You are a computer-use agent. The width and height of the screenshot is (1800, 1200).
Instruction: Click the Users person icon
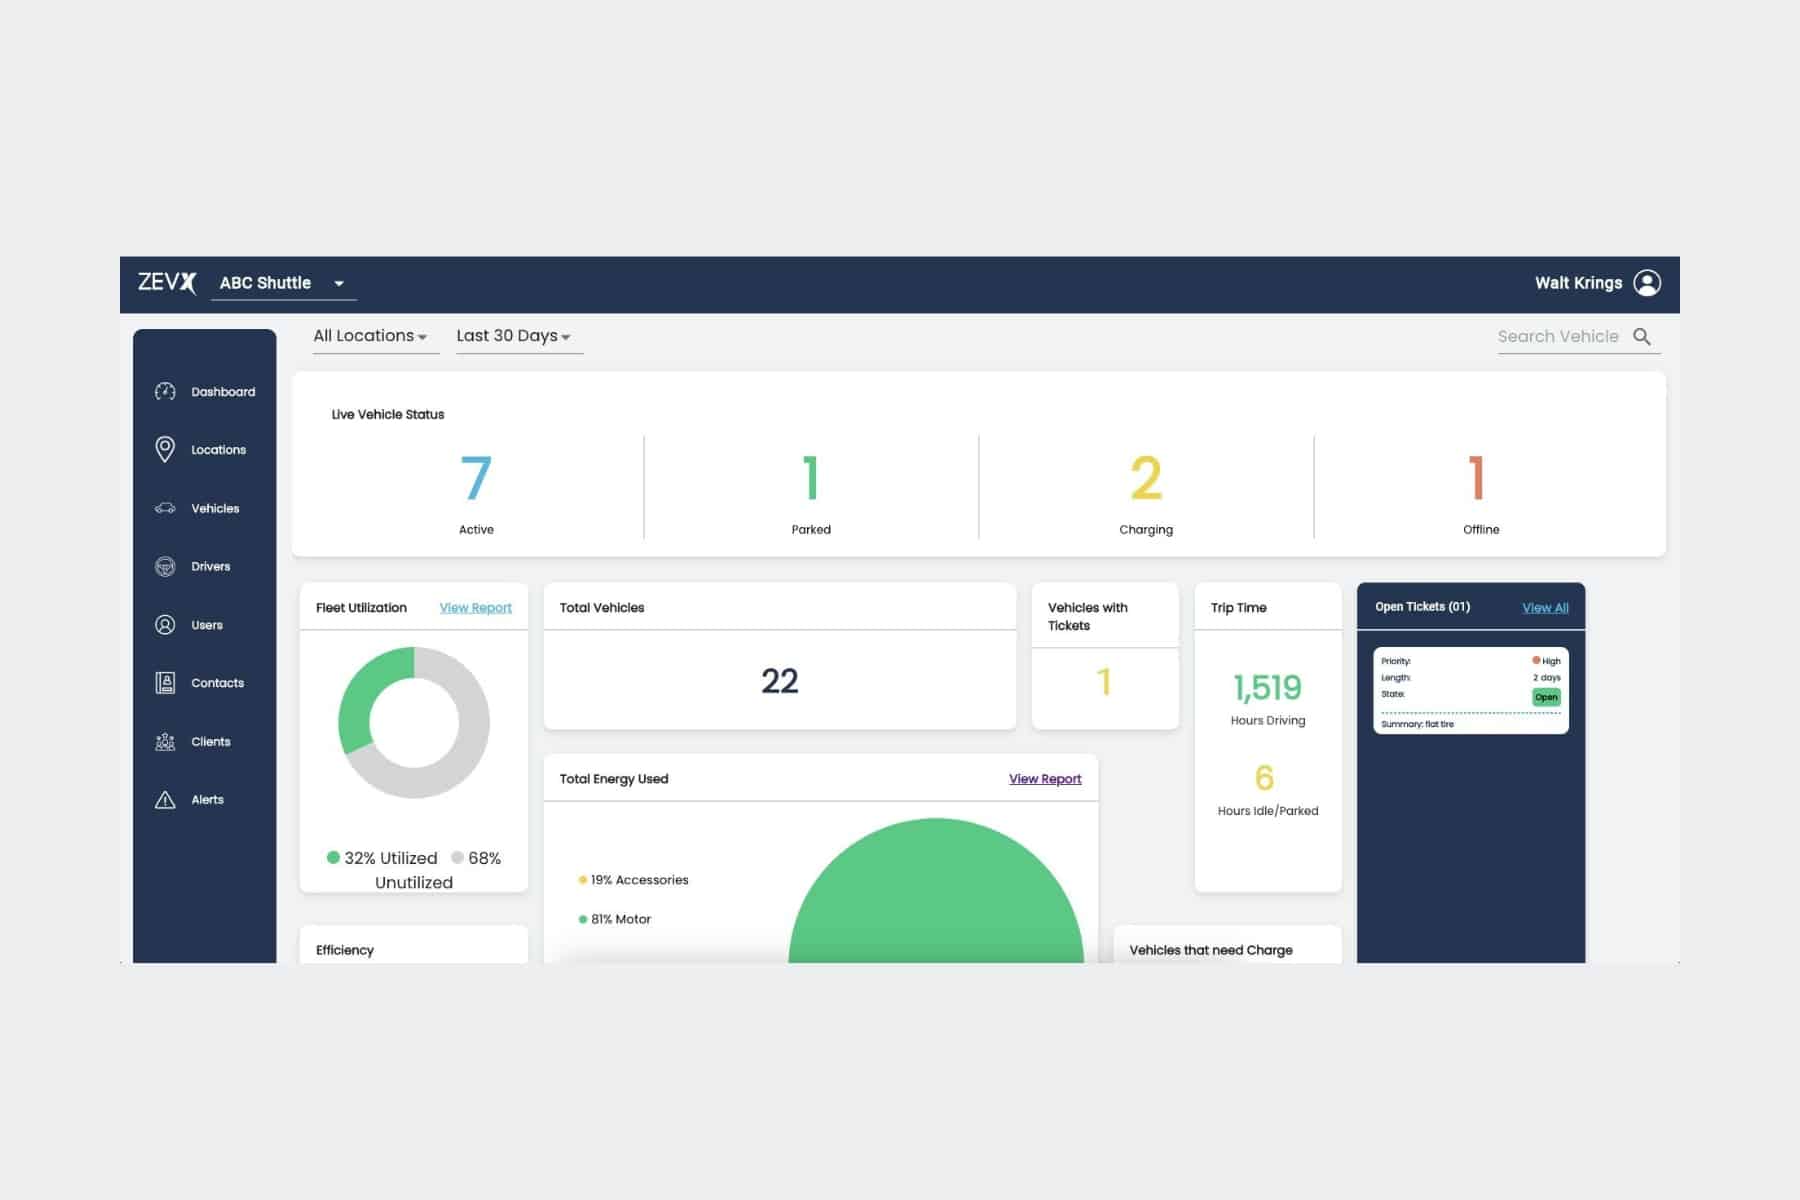coord(165,625)
